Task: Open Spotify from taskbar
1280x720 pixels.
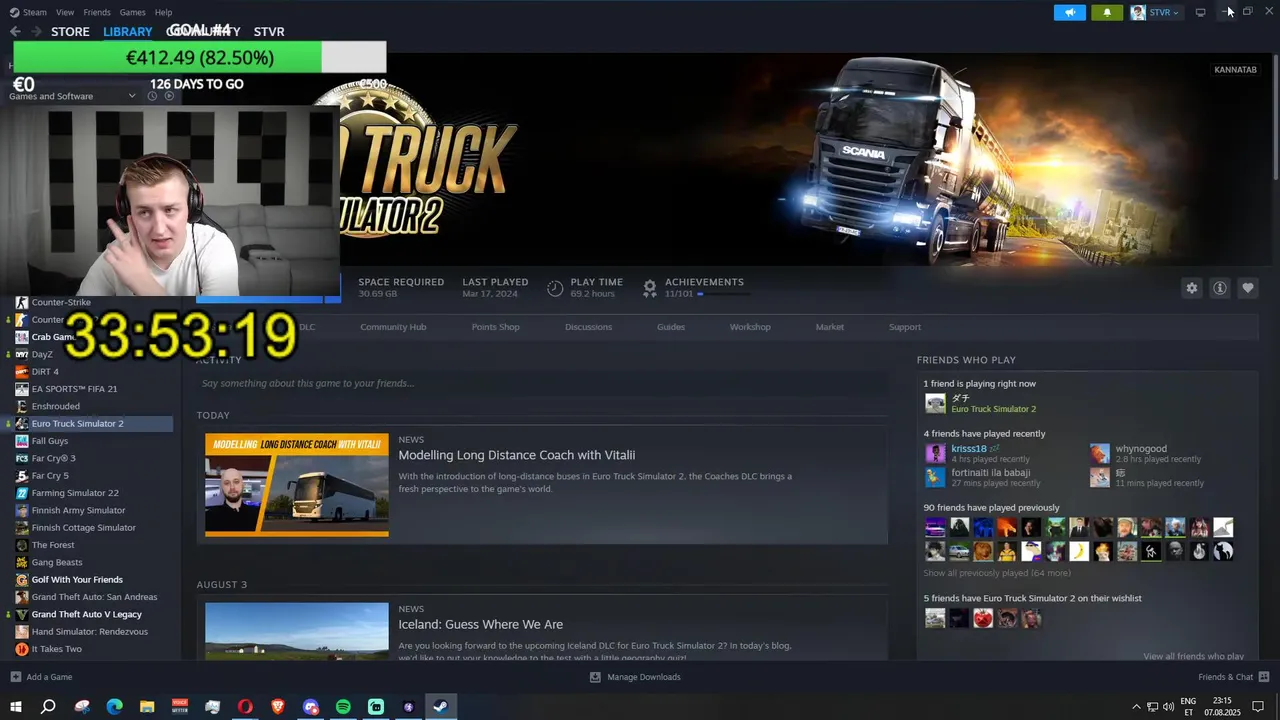Action: tap(343, 707)
